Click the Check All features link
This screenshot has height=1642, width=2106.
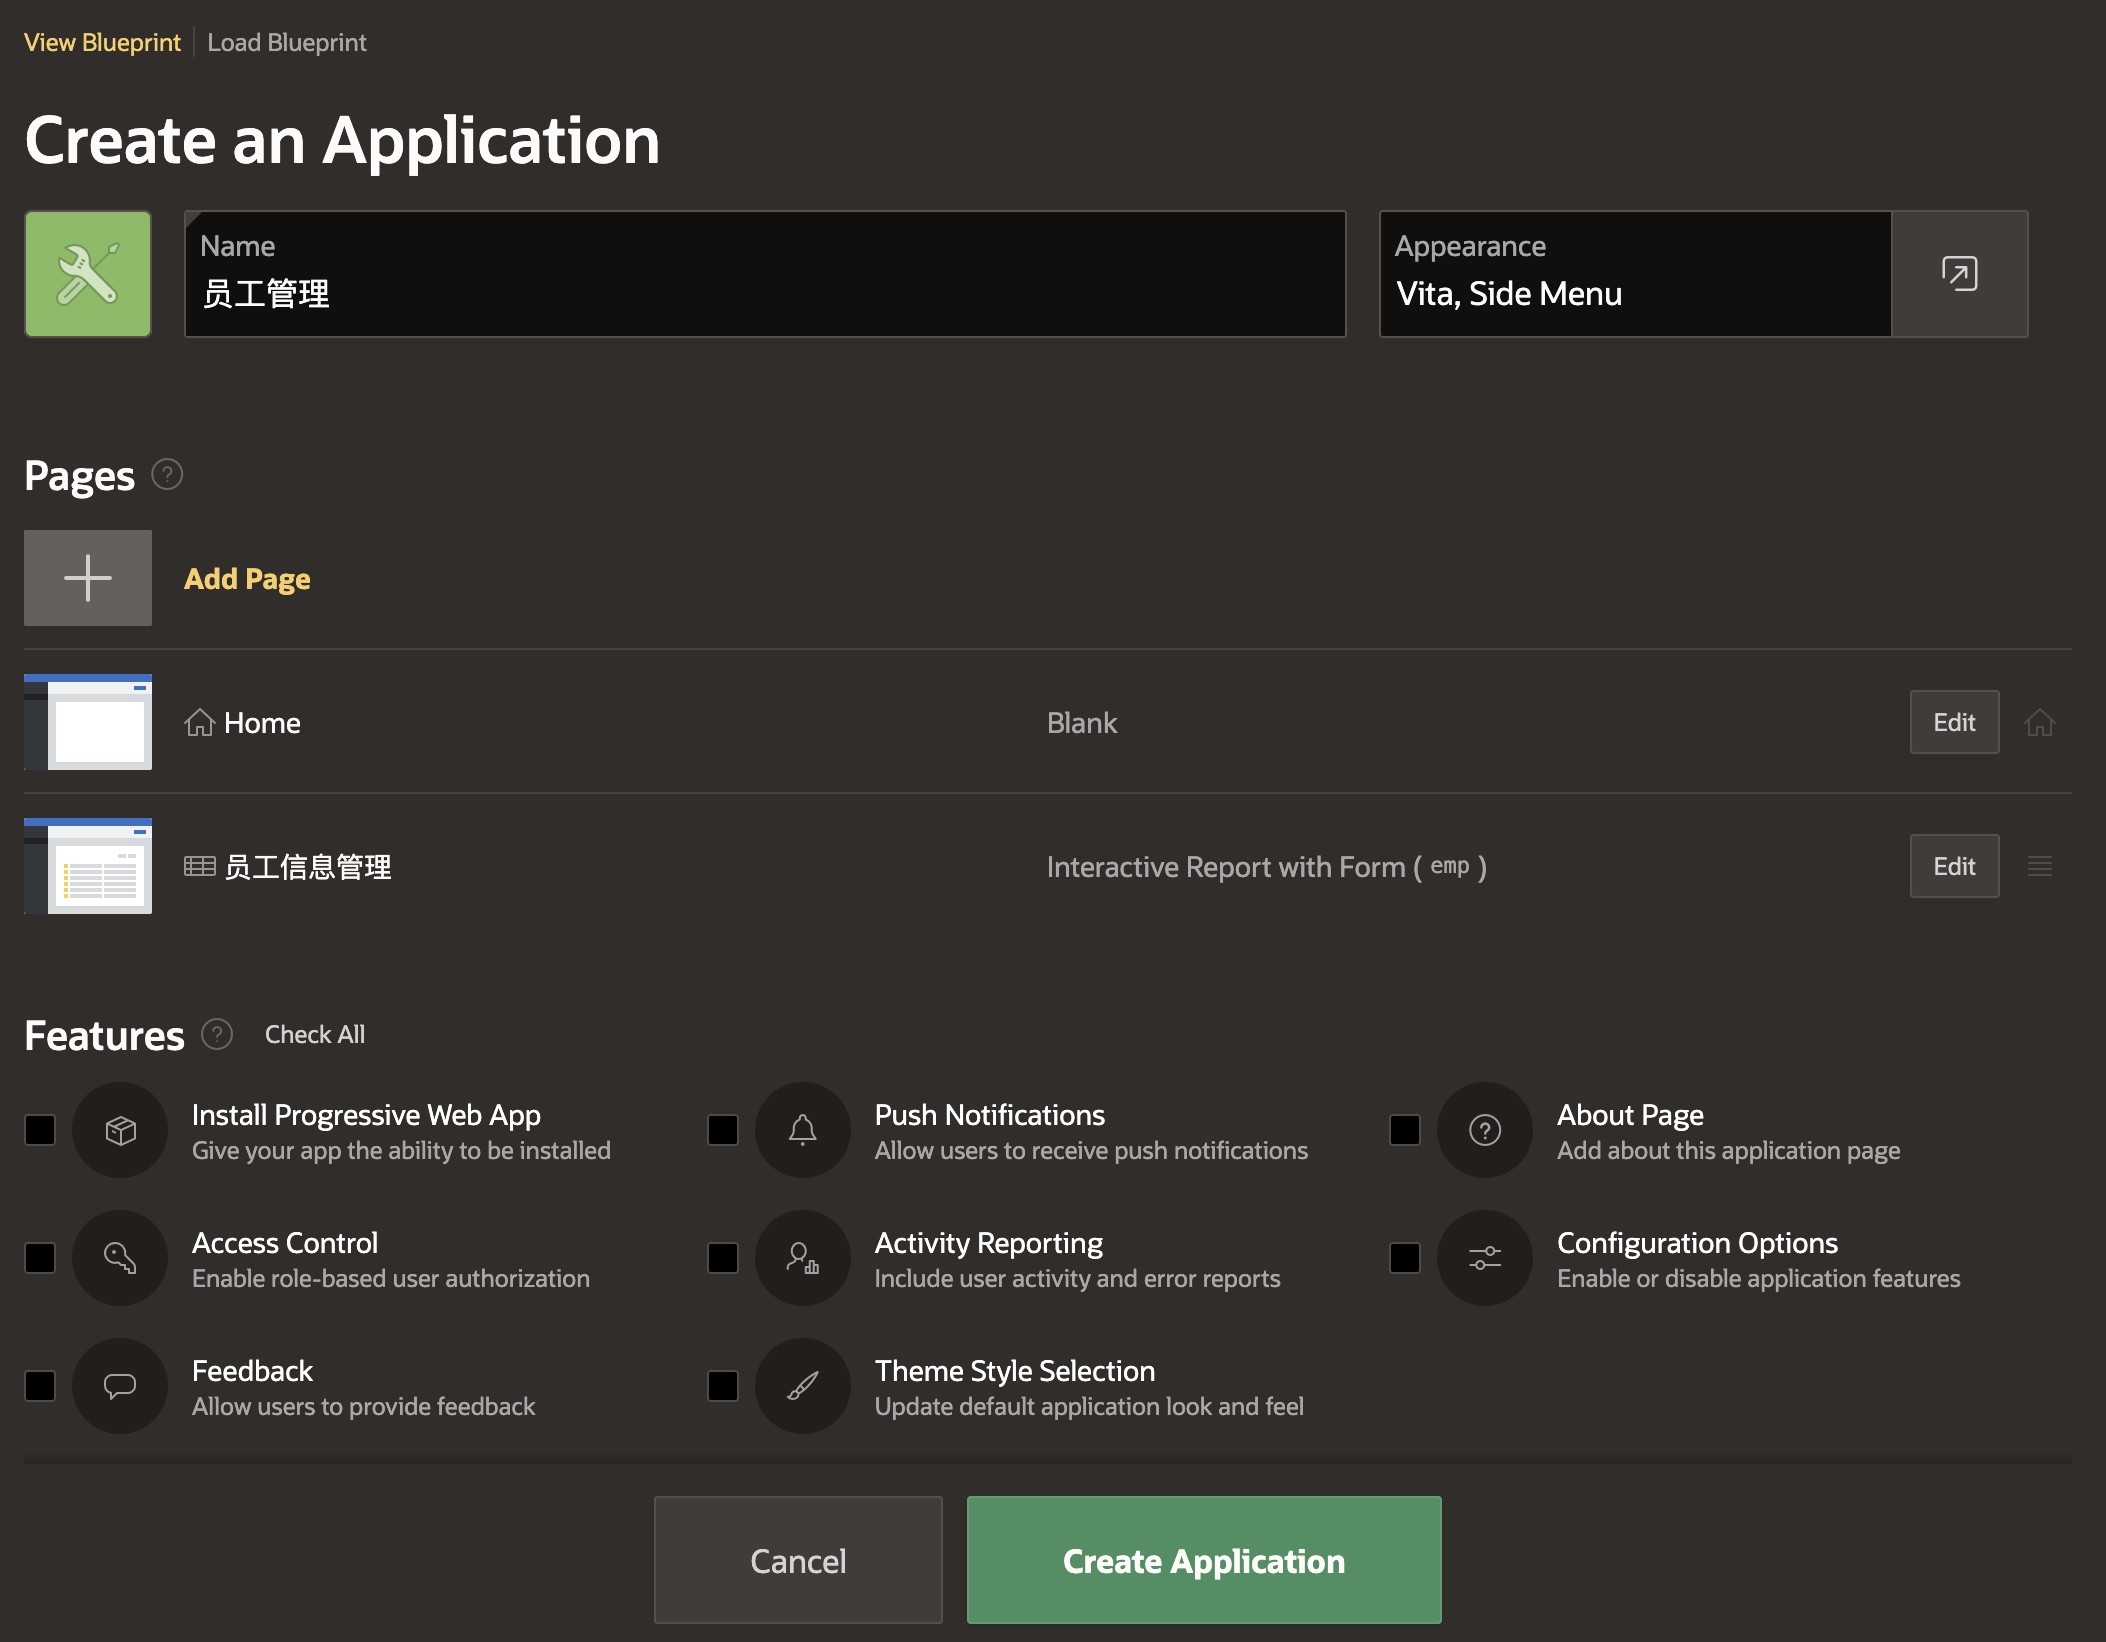(x=314, y=1034)
